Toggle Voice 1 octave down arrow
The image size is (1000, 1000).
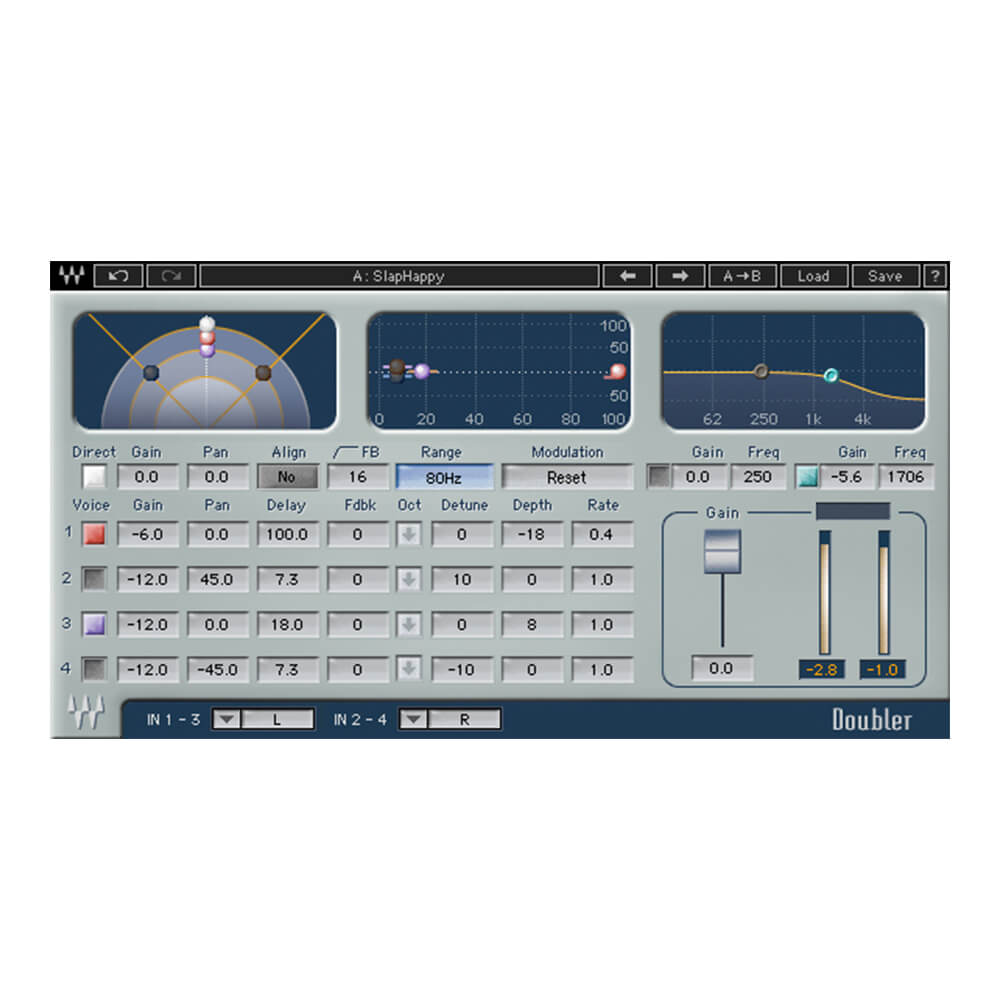click(x=409, y=534)
